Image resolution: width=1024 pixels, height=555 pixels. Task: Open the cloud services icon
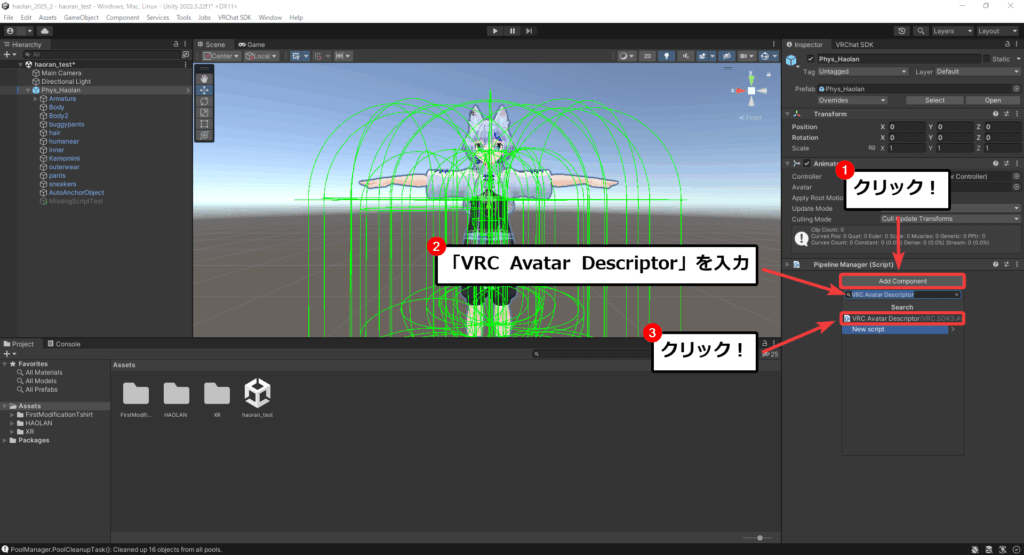(44, 31)
